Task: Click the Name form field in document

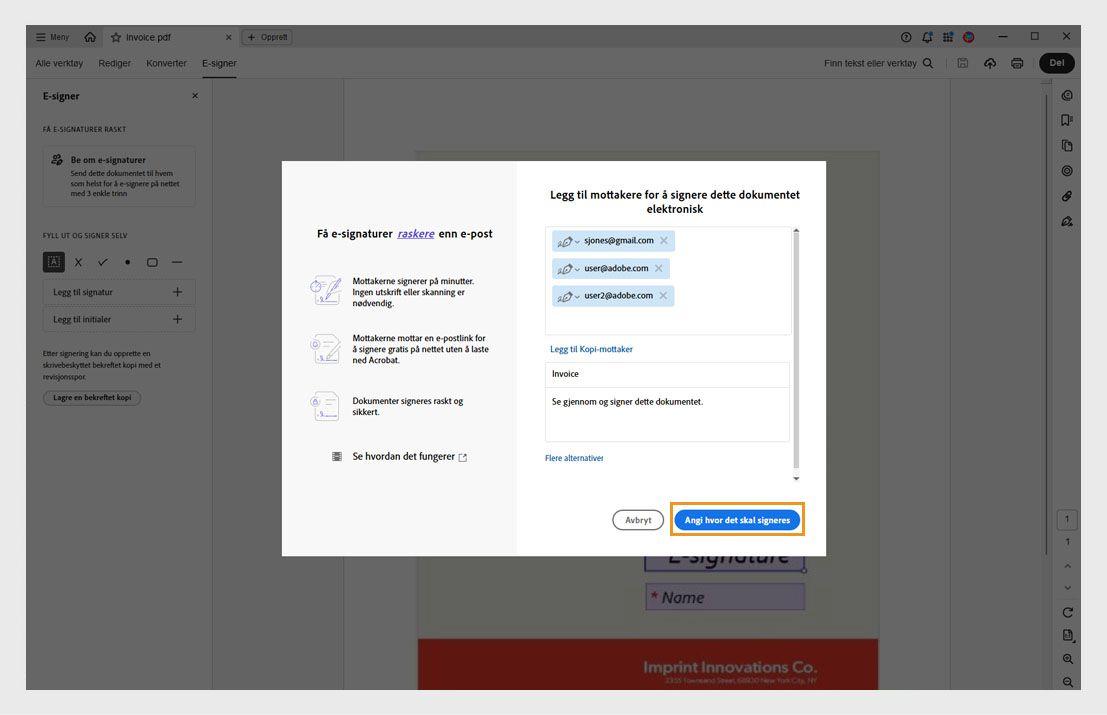Action: tap(725, 597)
